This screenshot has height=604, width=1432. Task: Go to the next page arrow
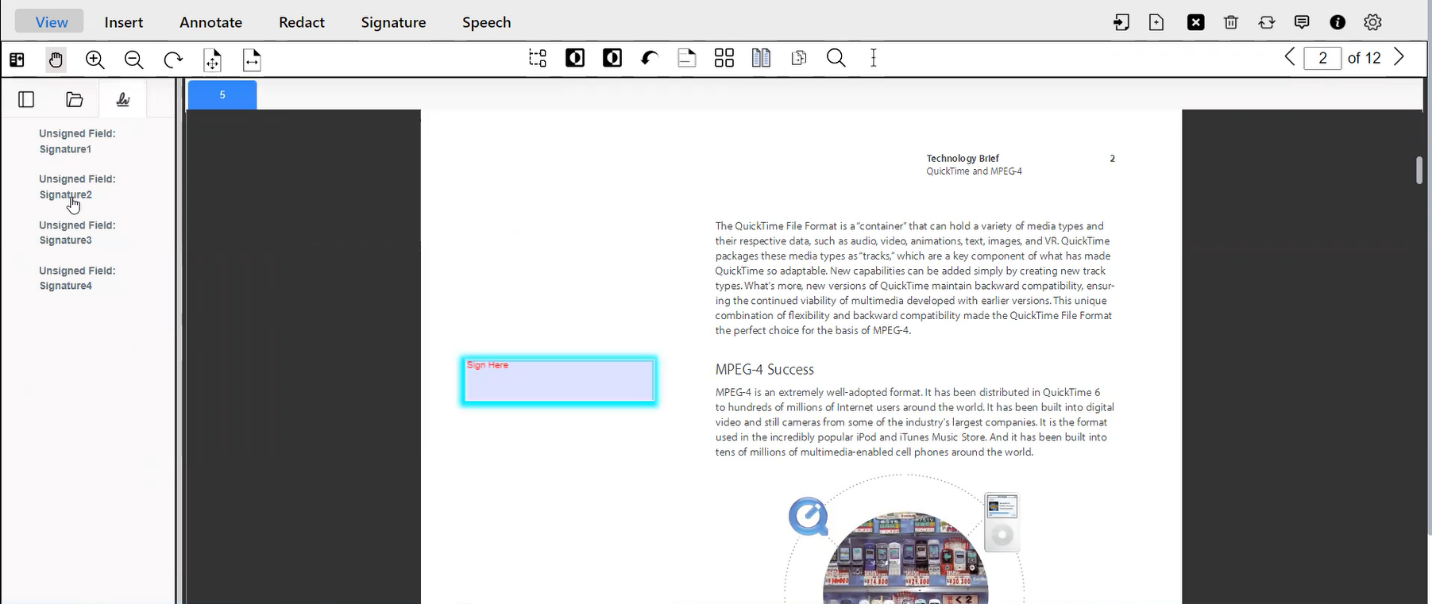(x=1399, y=57)
